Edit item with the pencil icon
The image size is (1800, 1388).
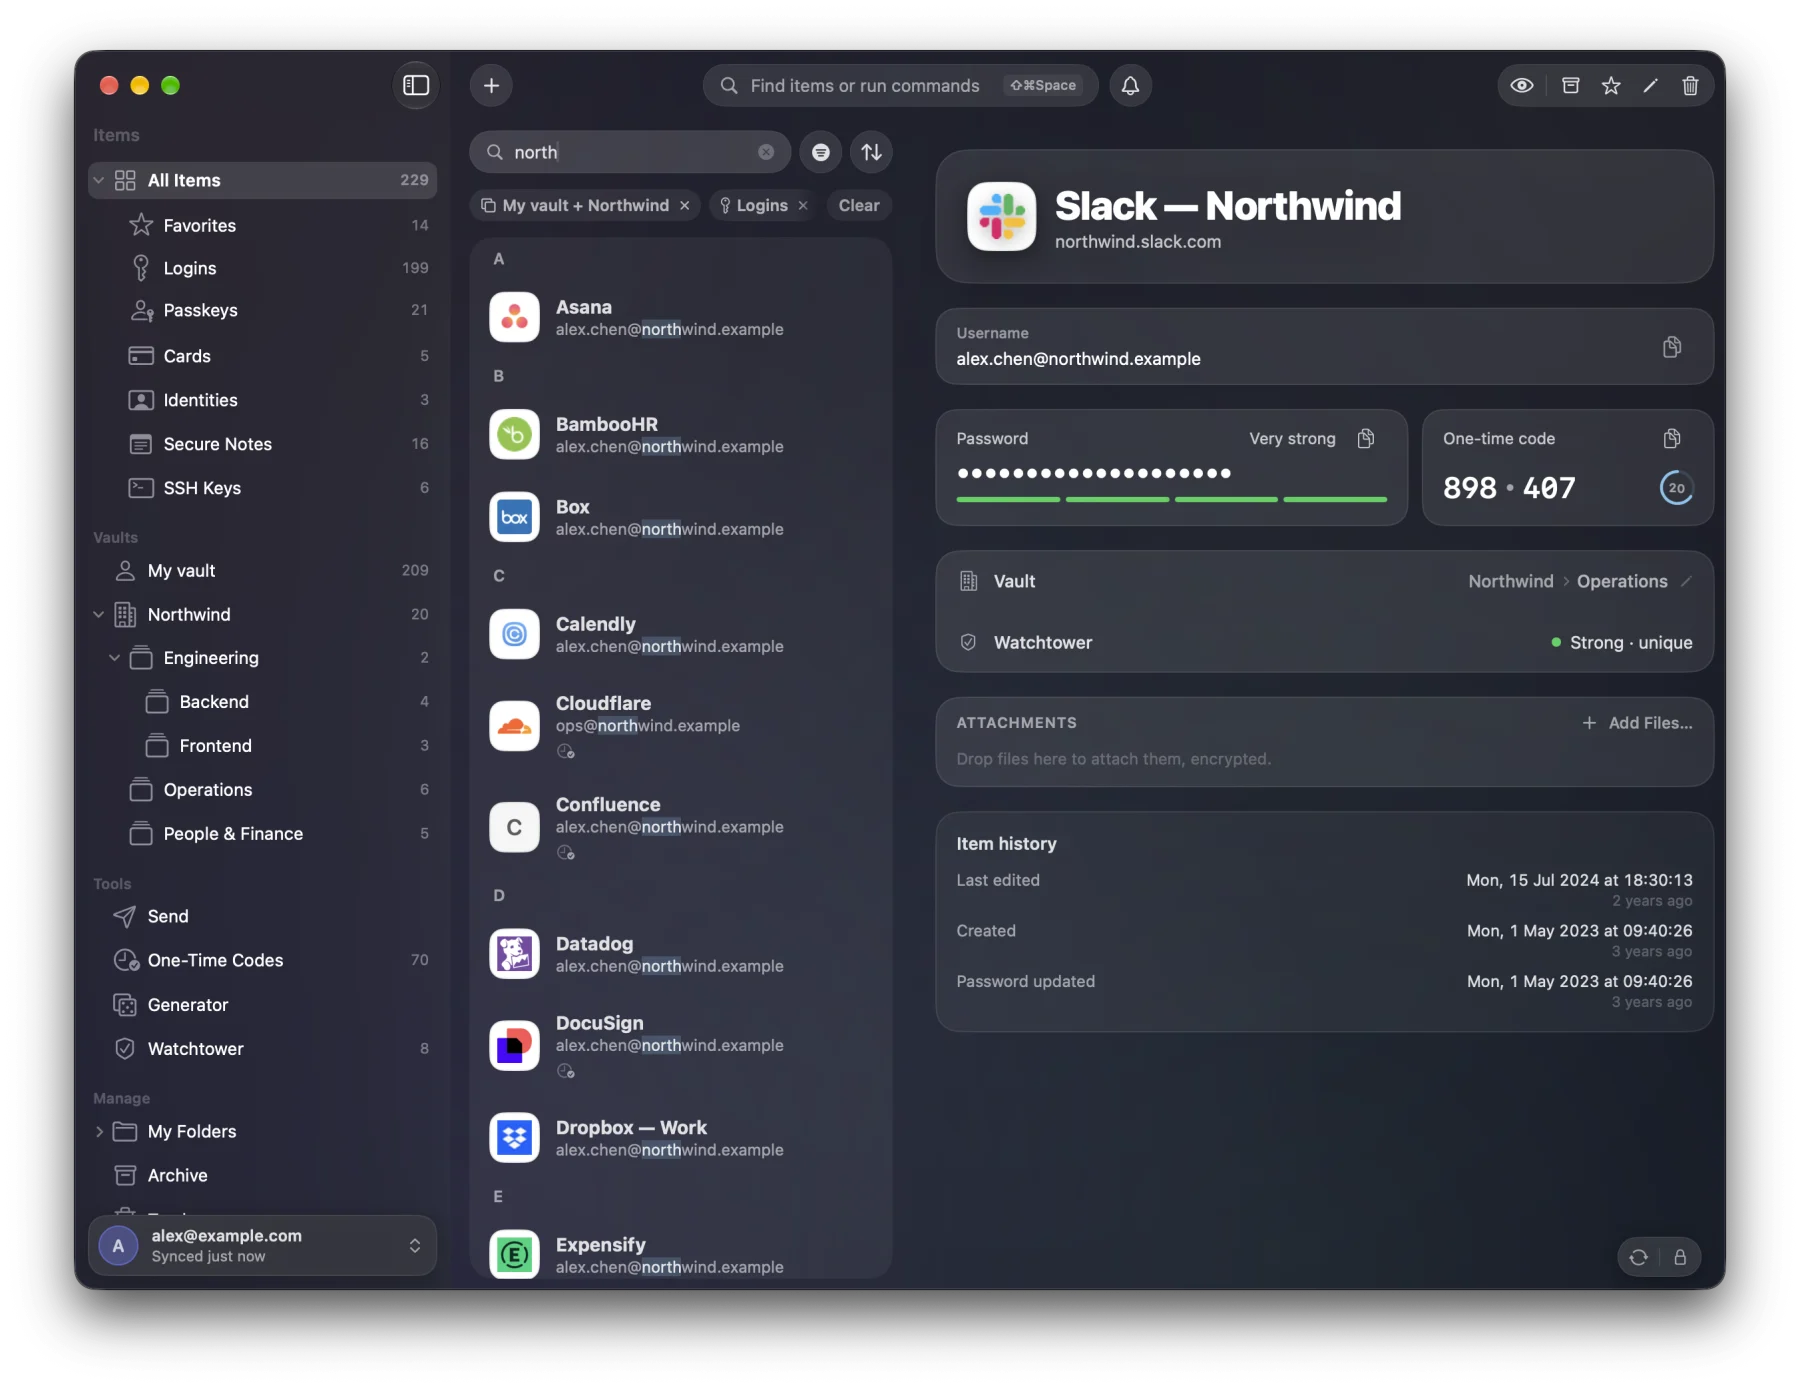[1651, 86]
